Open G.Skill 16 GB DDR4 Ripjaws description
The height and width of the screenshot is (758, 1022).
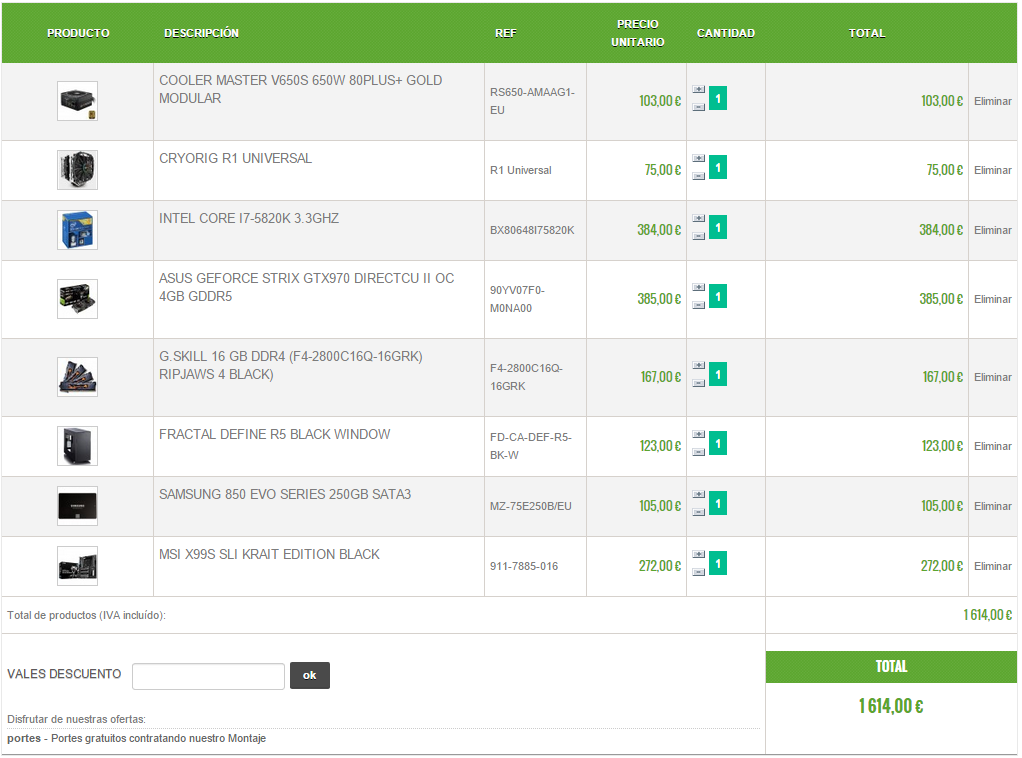[x=291, y=366]
